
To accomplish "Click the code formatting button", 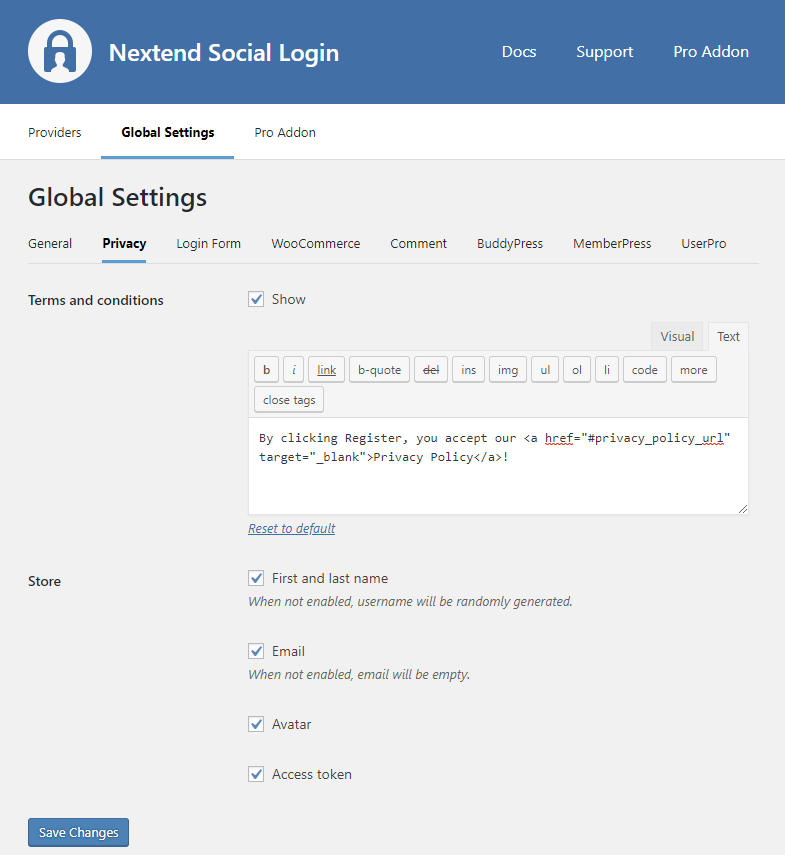I will [645, 370].
